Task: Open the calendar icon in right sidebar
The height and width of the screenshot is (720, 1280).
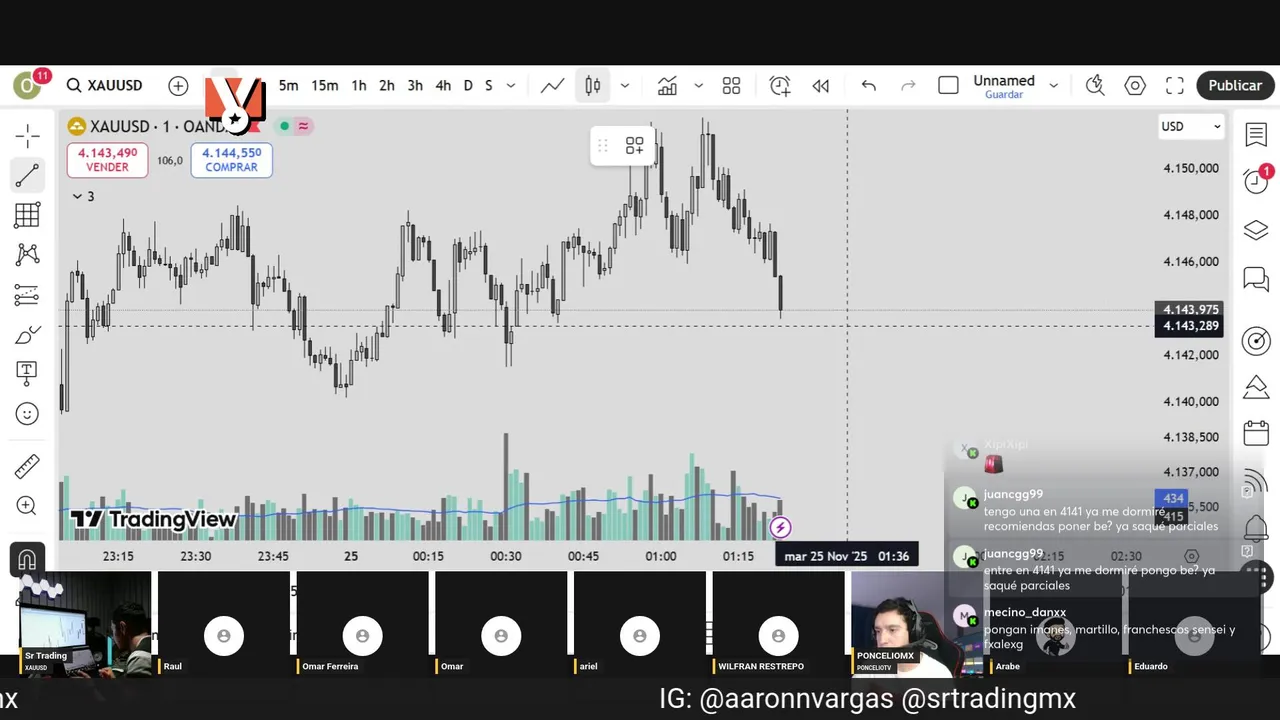Action: [1256, 433]
